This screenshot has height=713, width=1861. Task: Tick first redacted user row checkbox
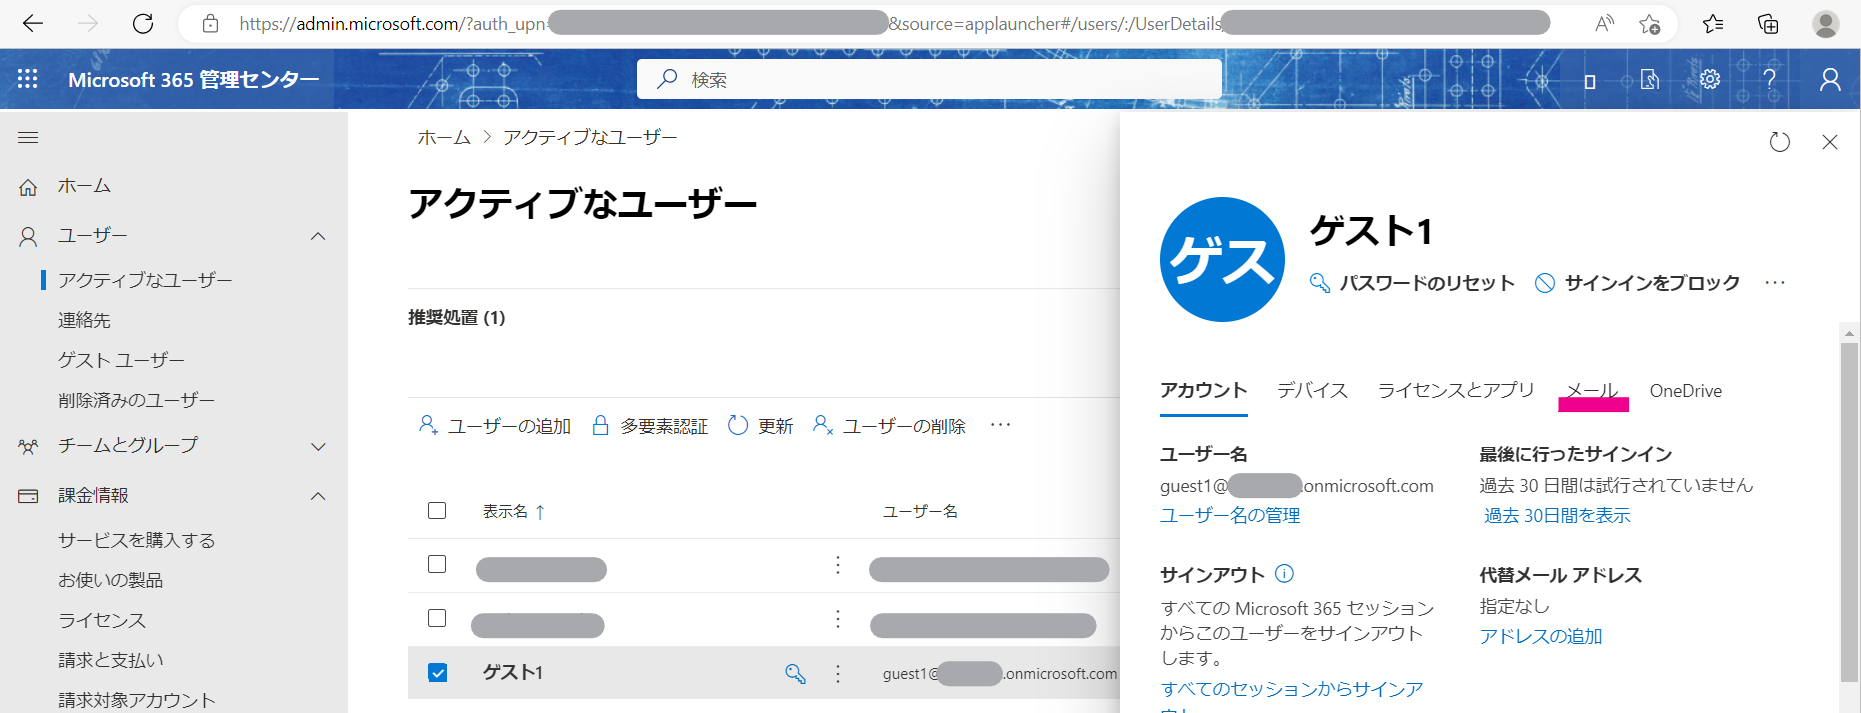(437, 564)
